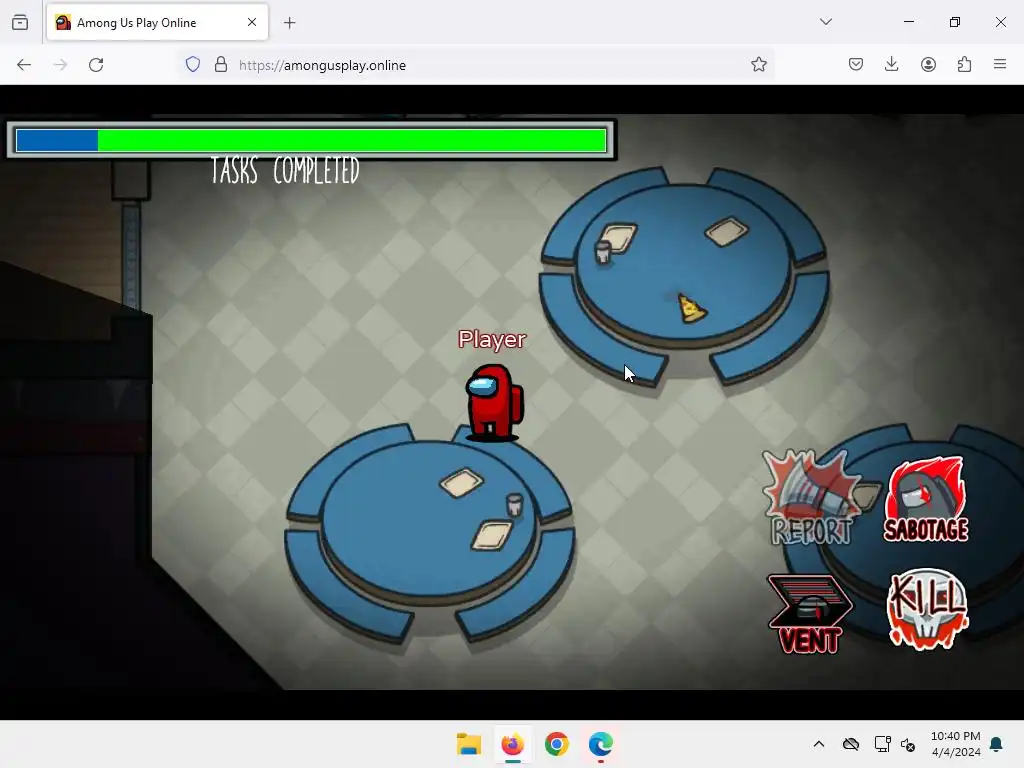Click the pizza slice on the table

tap(691, 308)
